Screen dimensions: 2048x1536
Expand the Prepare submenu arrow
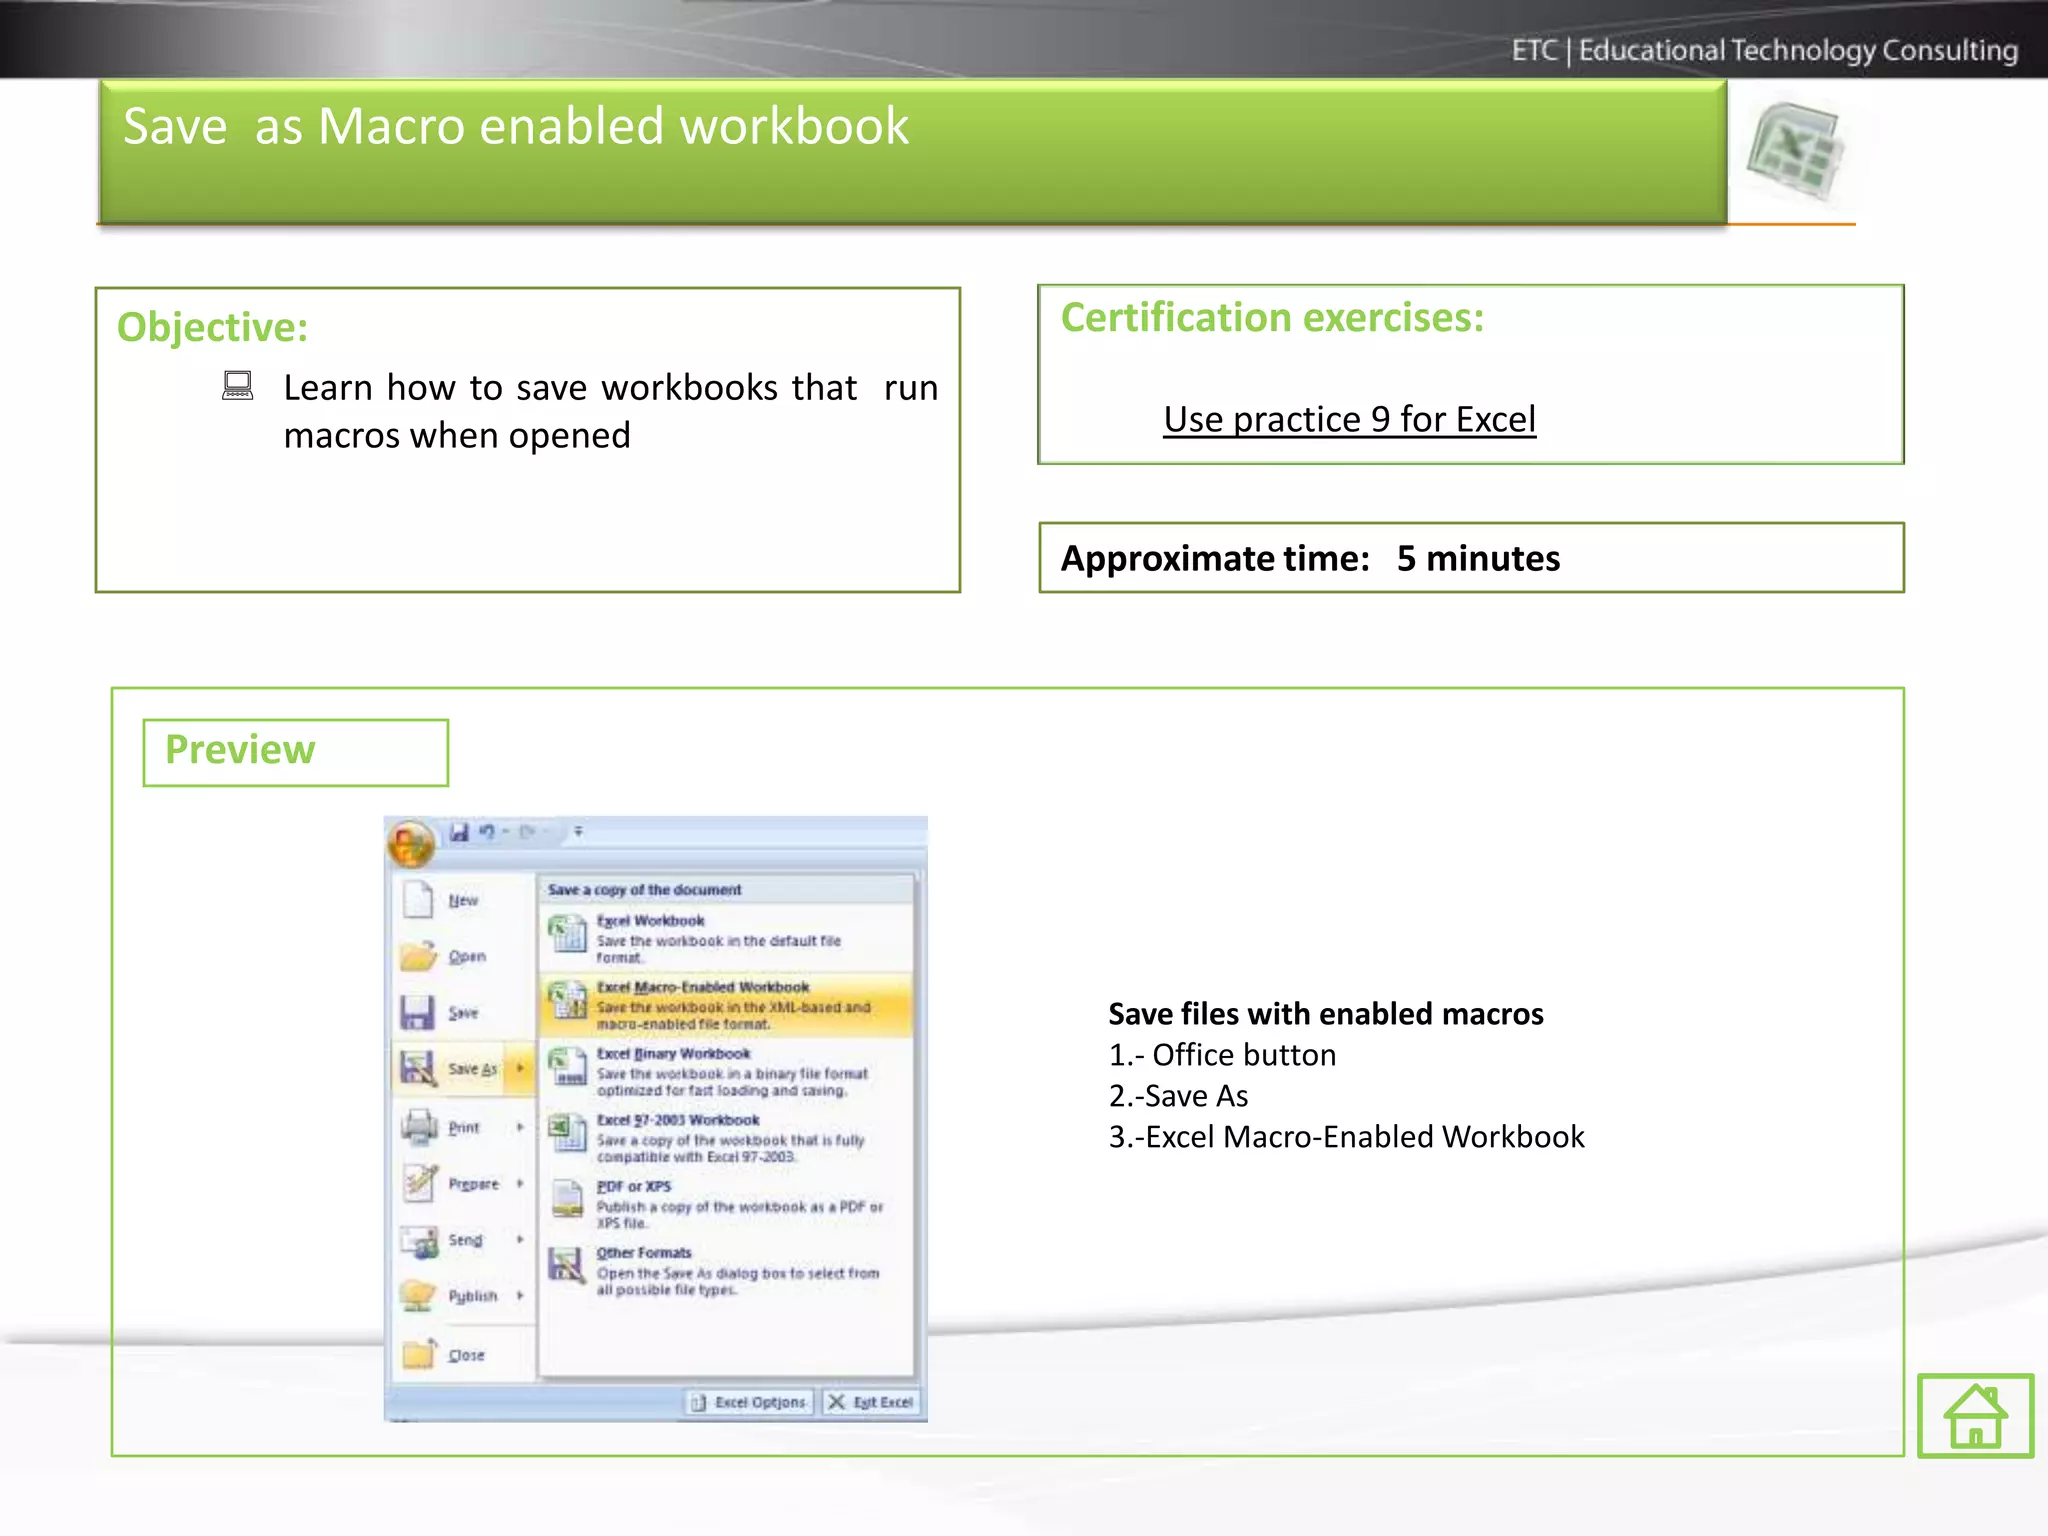[520, 1183]
